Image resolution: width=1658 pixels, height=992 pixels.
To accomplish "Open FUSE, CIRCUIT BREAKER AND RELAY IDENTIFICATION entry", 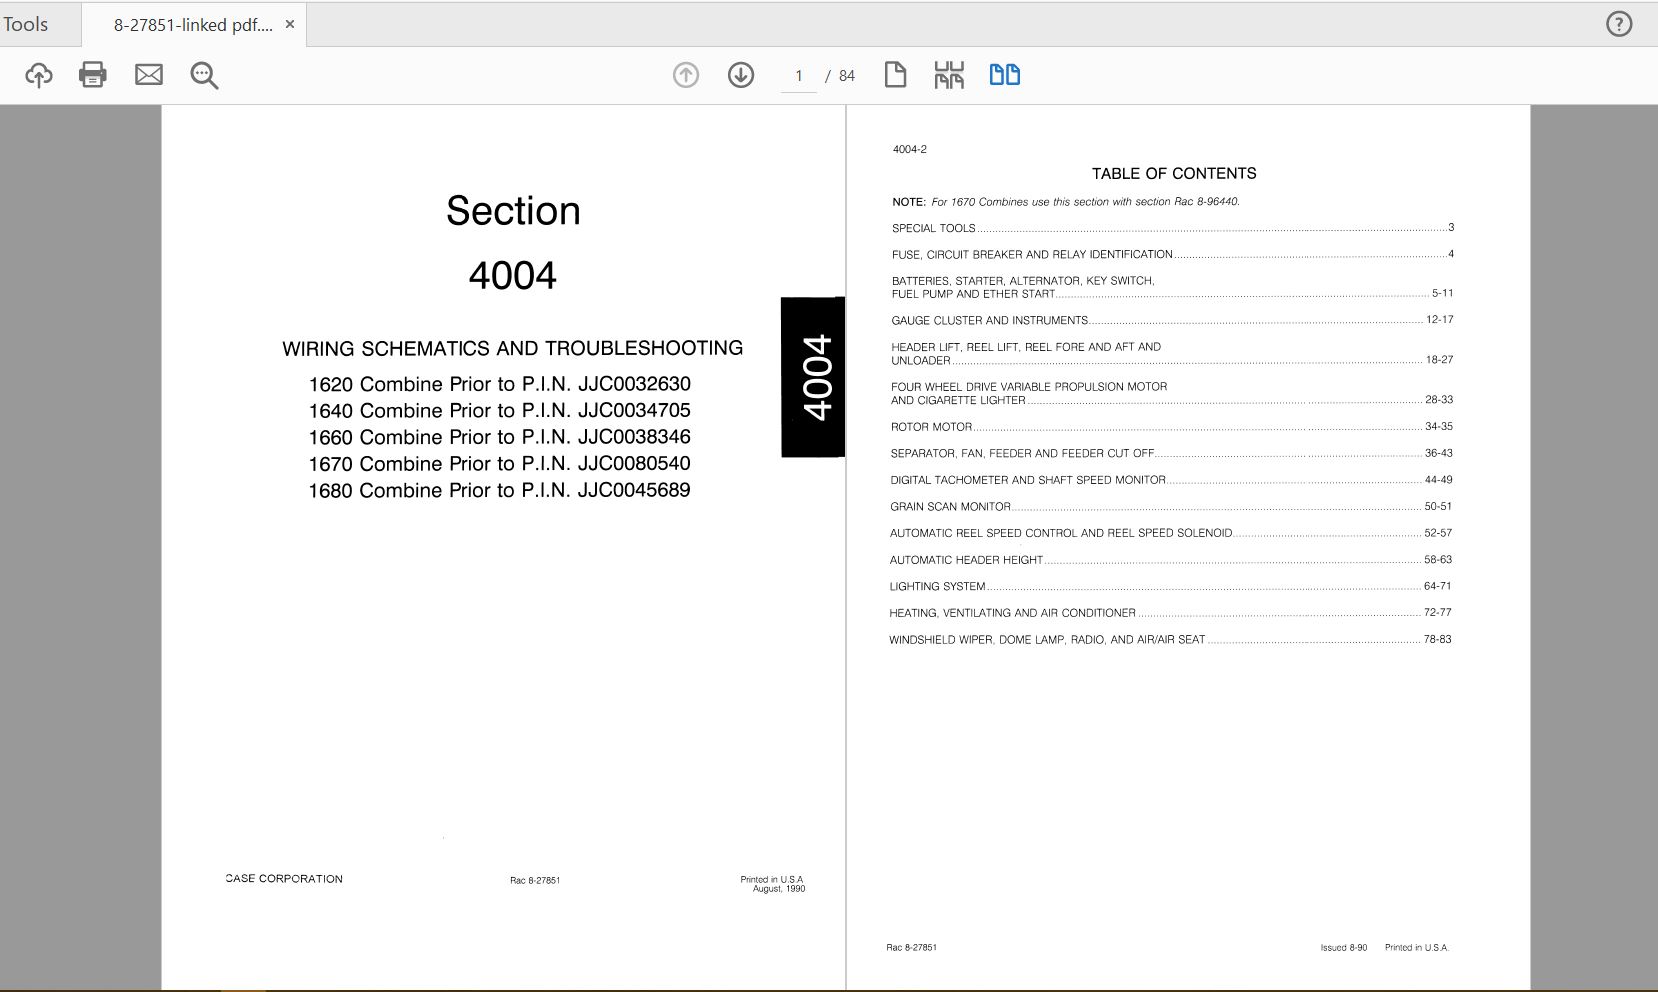I will [1173, 254].
